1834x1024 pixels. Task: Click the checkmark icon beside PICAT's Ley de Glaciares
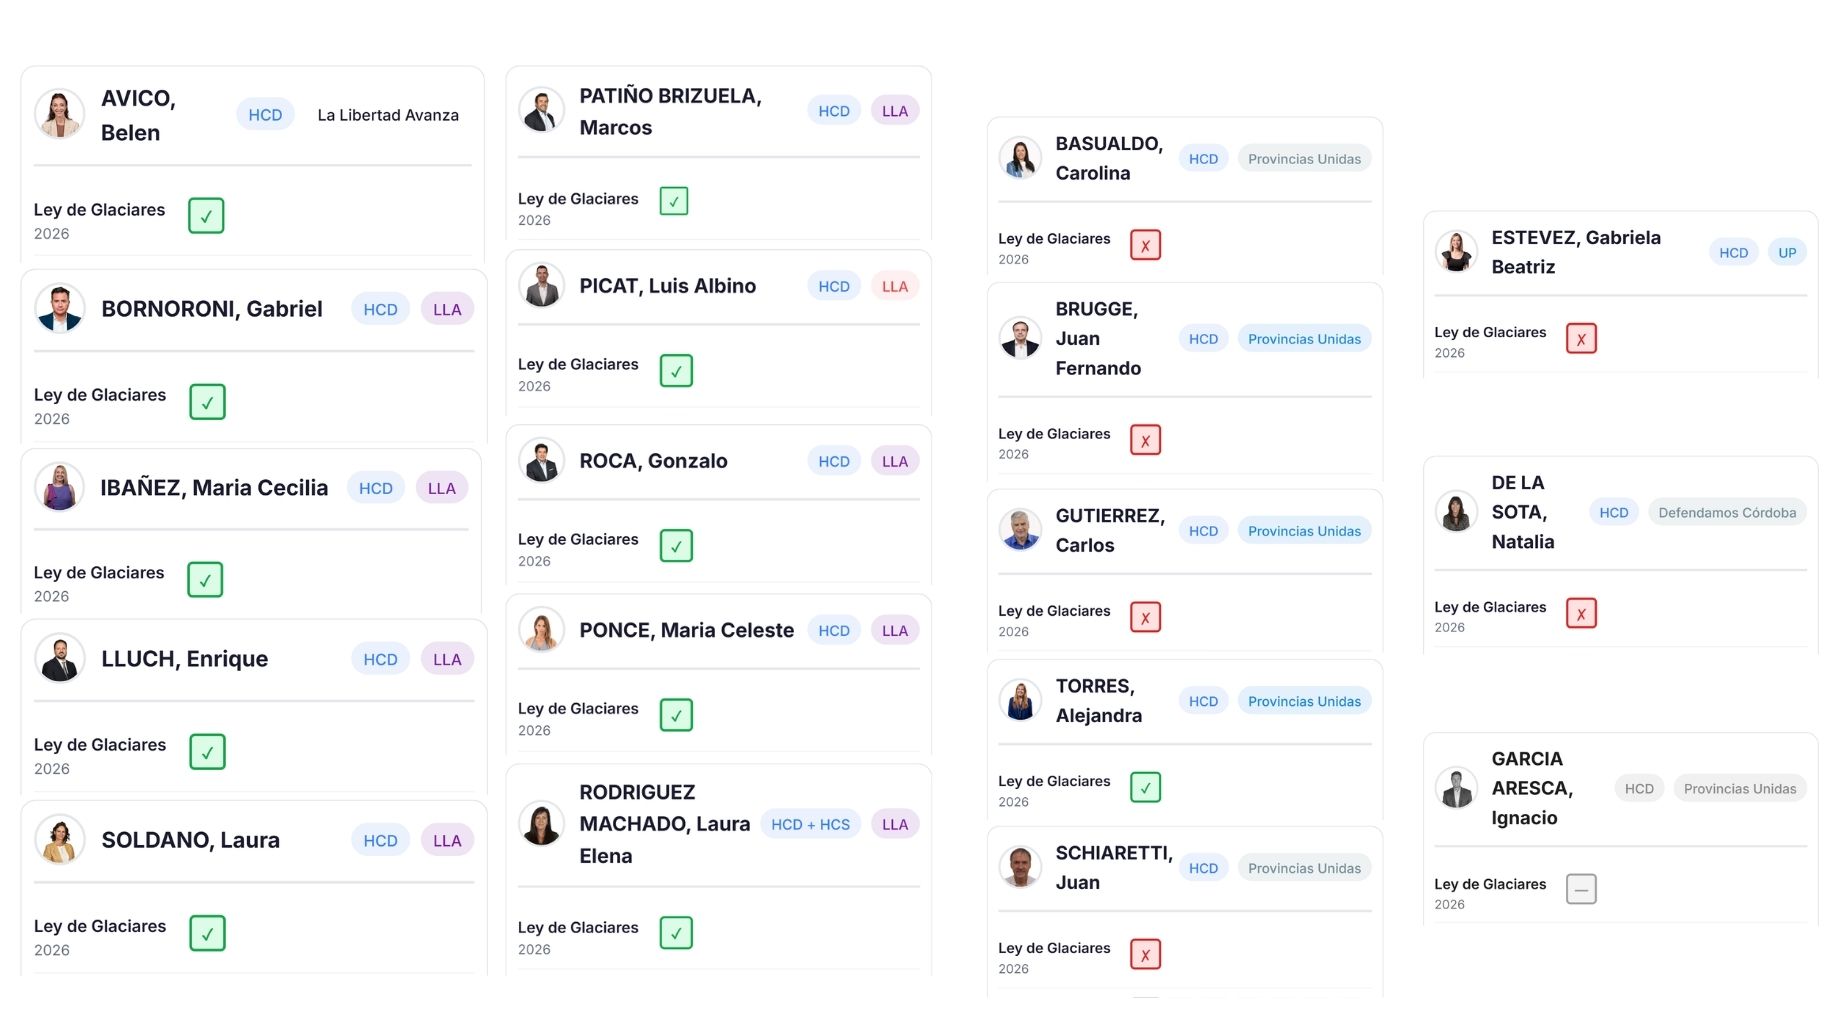coord(676,370)
